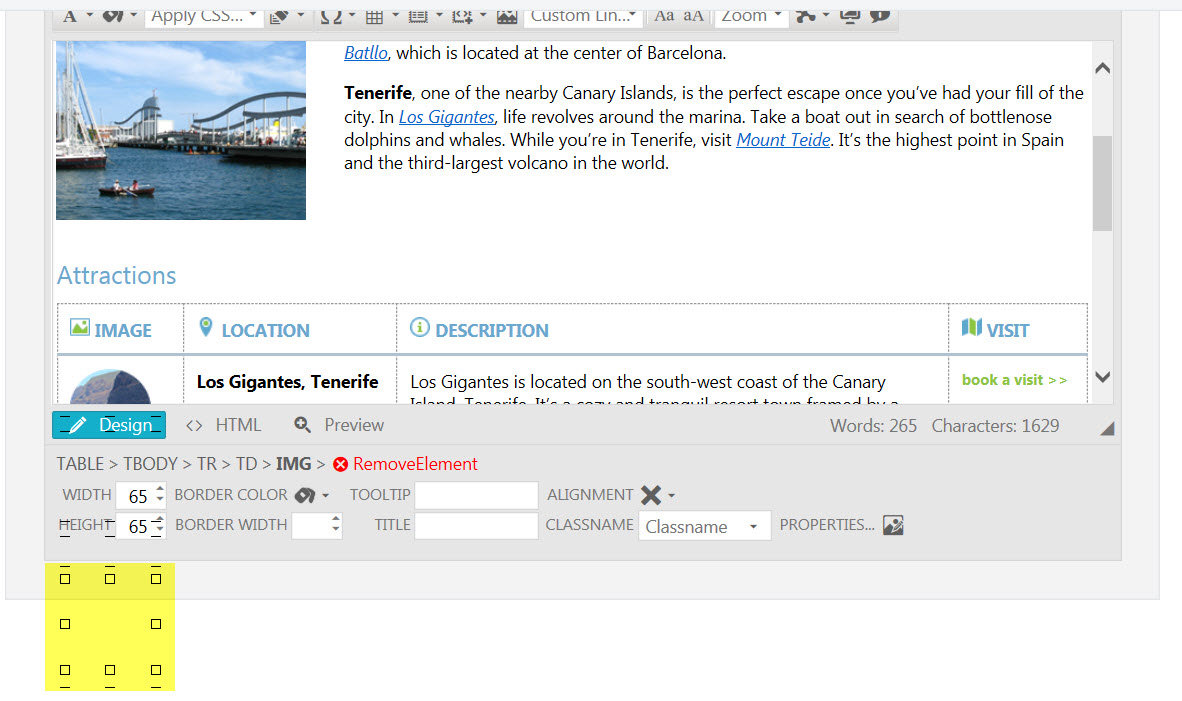
Task: Expand the insert symbol dropdown arrow
Action: coord(352,15)
